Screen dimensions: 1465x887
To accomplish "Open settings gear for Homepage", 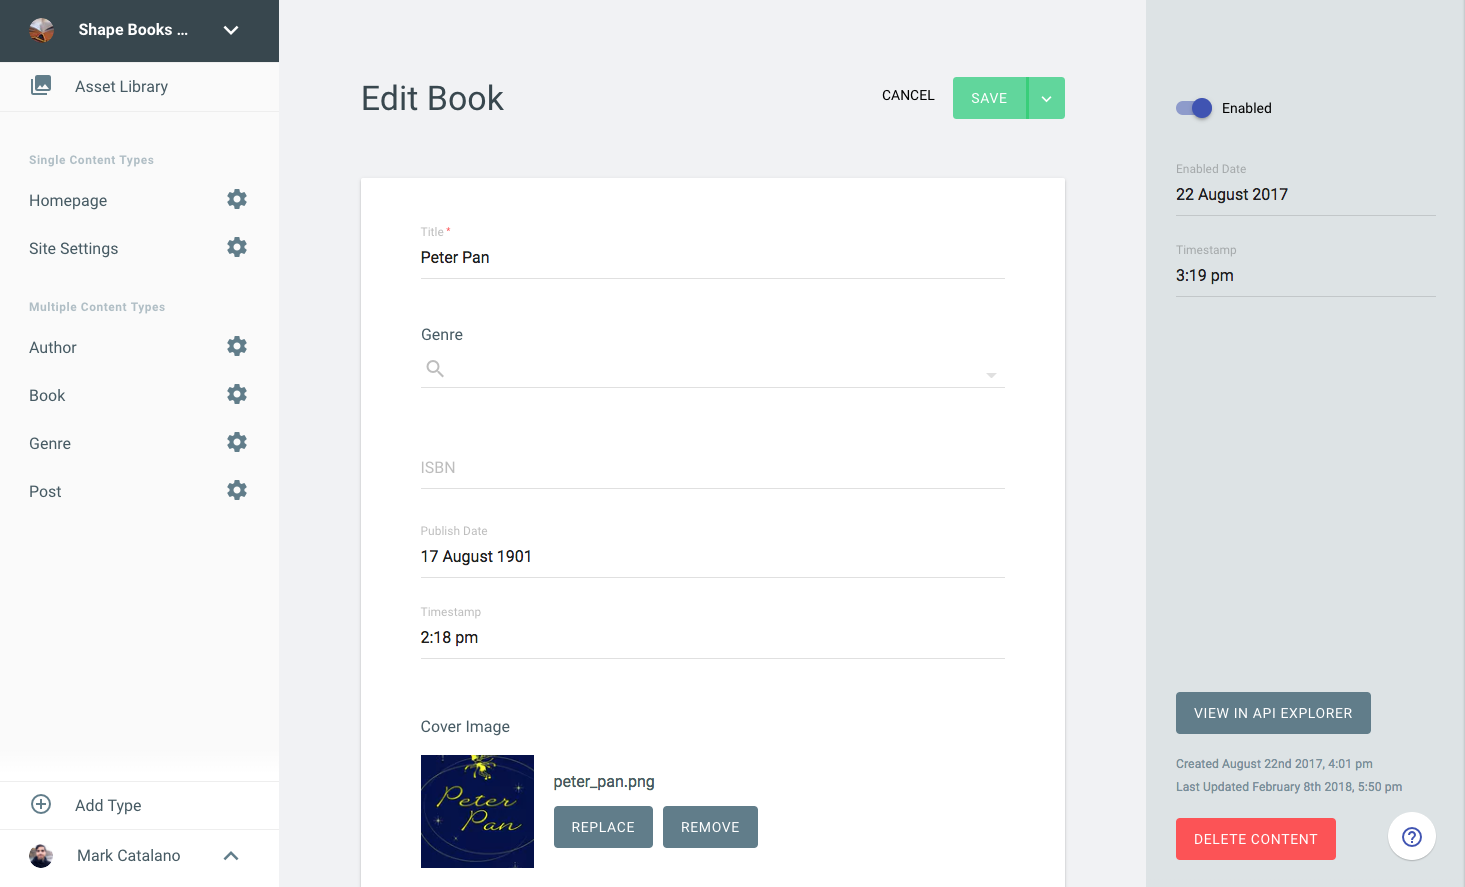I will point(237,199).
